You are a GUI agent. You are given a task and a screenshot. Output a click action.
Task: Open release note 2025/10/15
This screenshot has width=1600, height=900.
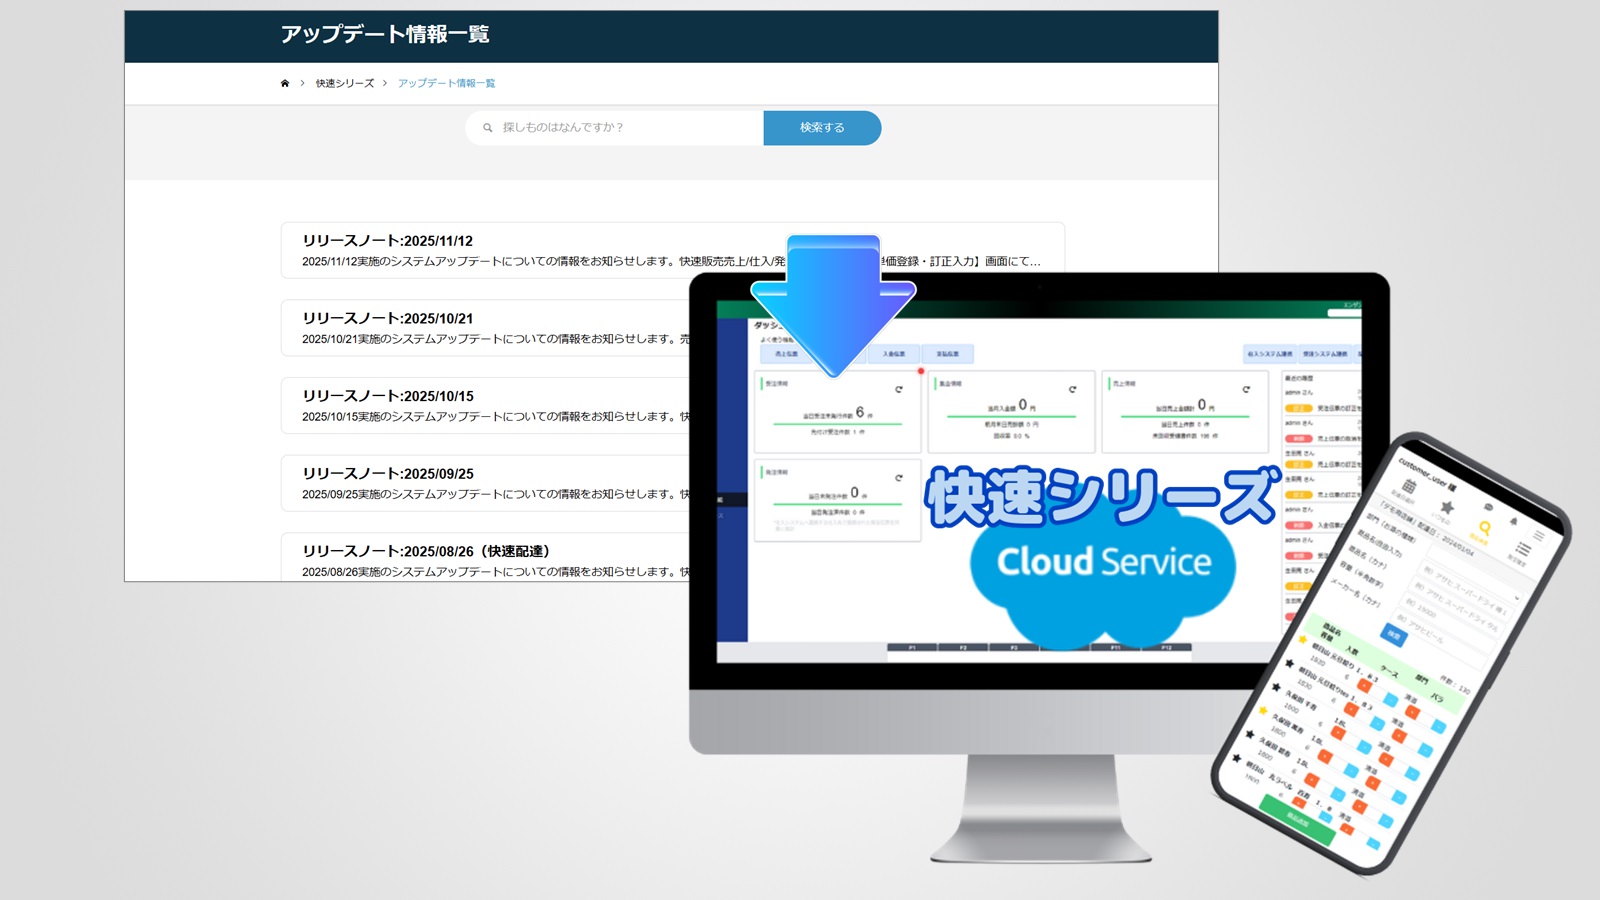[x=388, y=396]
